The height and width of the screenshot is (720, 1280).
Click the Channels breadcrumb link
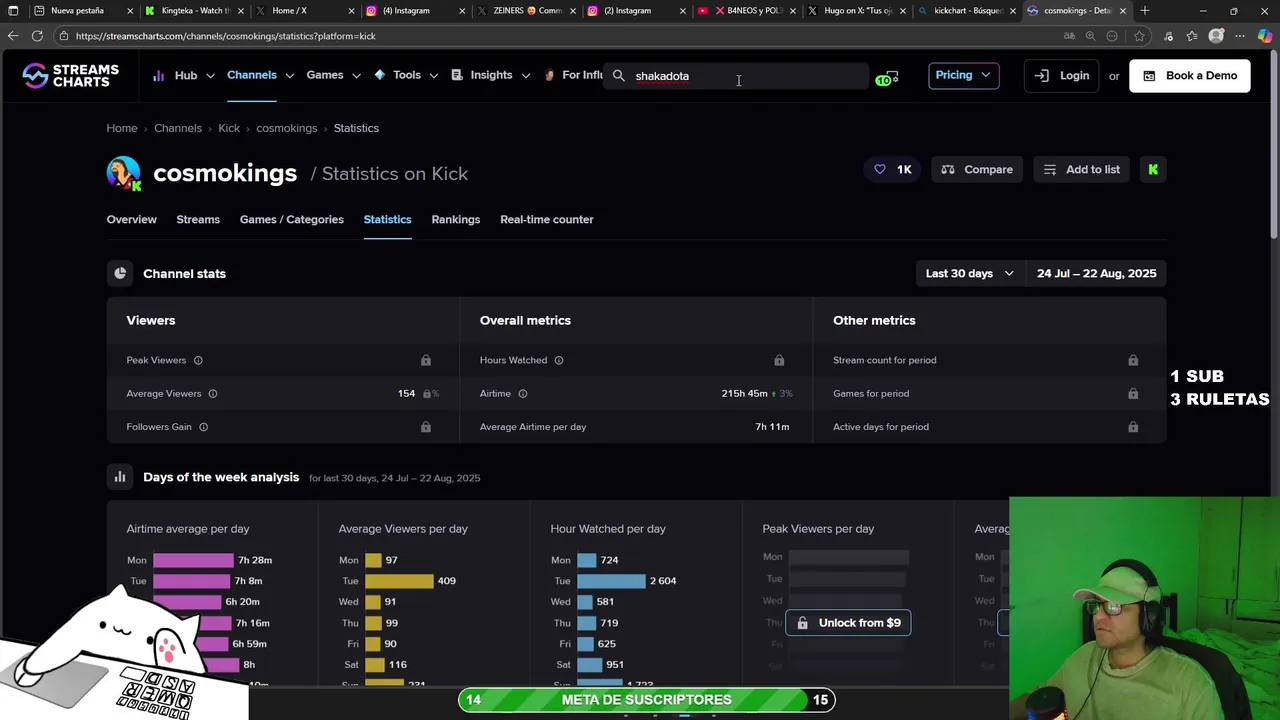click(178, 128)
